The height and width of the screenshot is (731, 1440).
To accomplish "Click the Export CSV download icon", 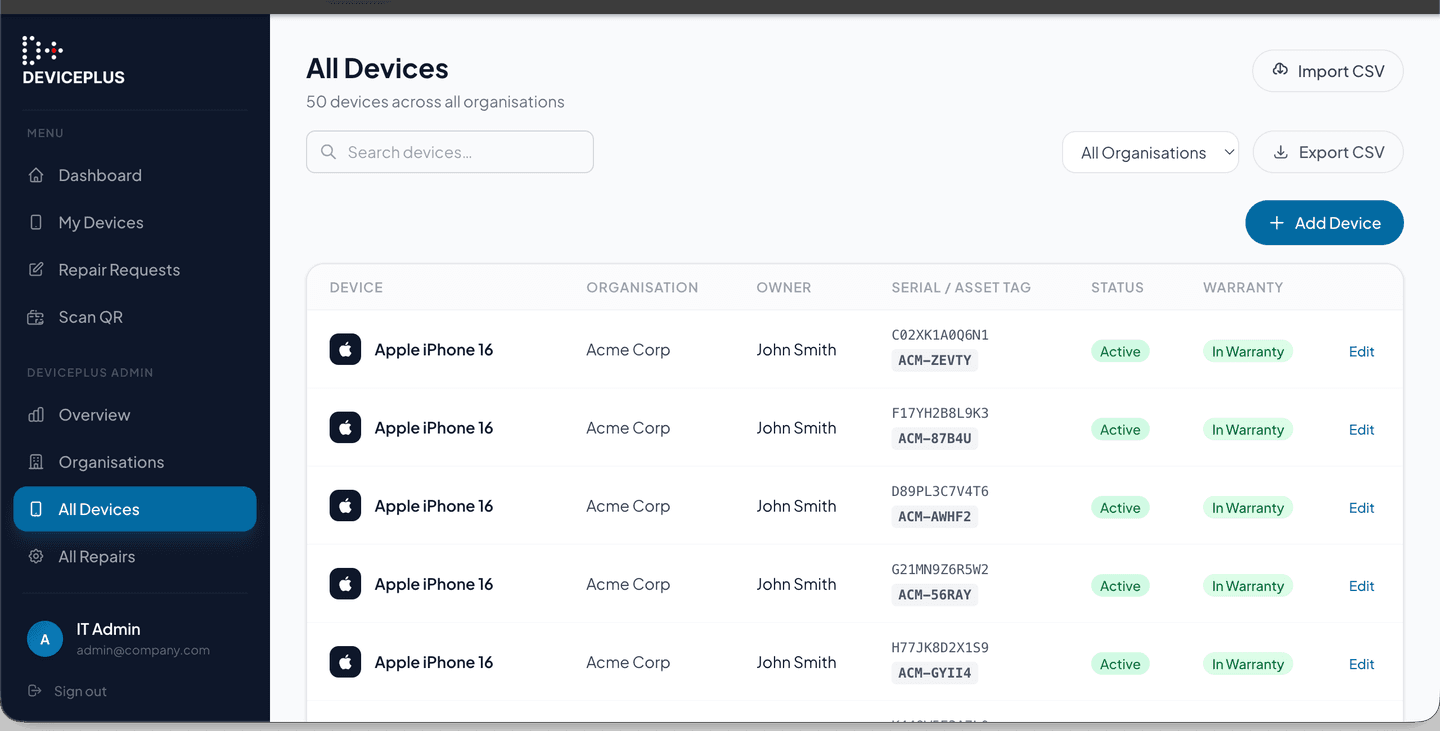I will click(x=1280, y=152).
